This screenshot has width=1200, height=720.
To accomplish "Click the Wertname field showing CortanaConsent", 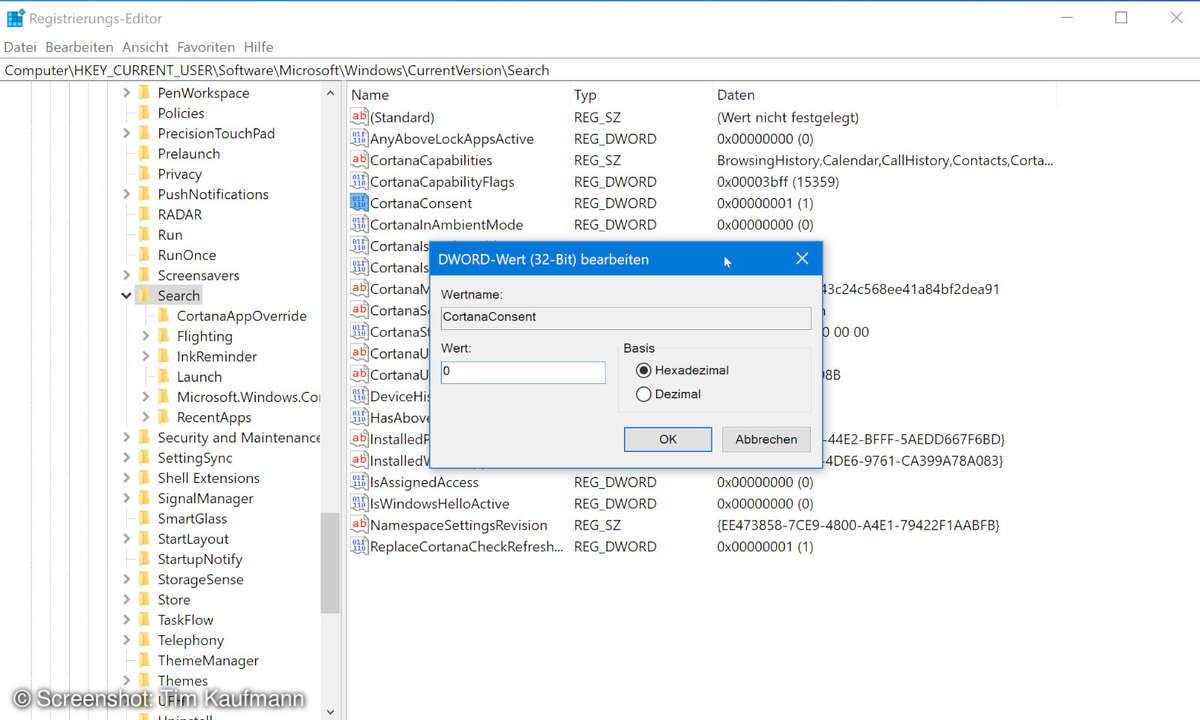I will (626, 317).
